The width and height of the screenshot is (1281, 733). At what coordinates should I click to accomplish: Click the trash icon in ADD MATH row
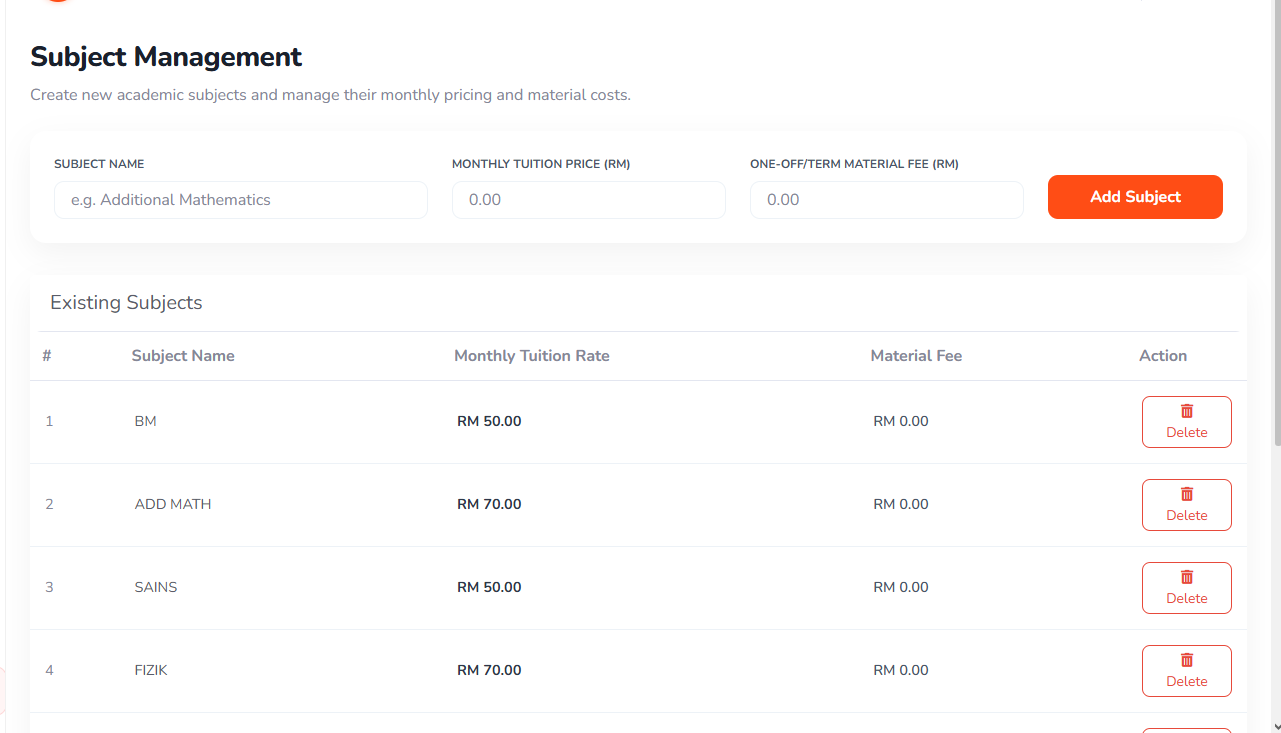[x=1187, y=494]
